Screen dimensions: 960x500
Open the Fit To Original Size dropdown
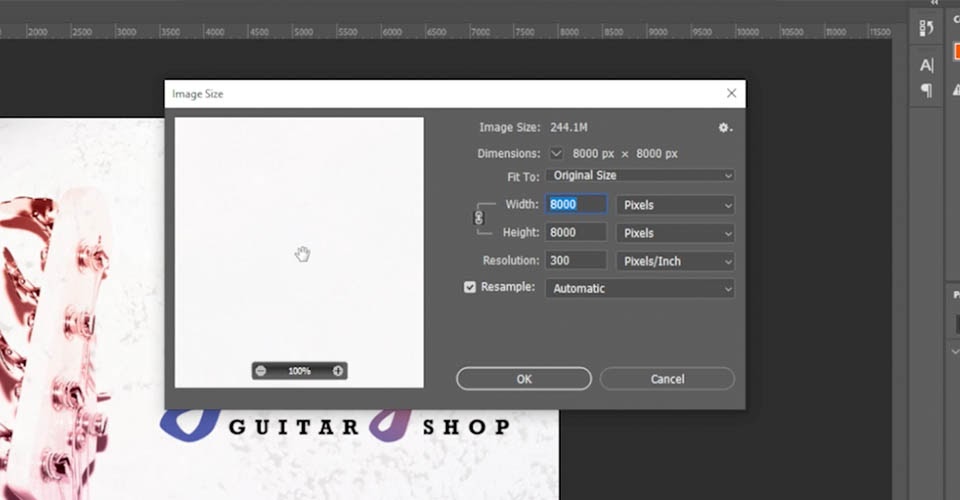click(640, 176)
